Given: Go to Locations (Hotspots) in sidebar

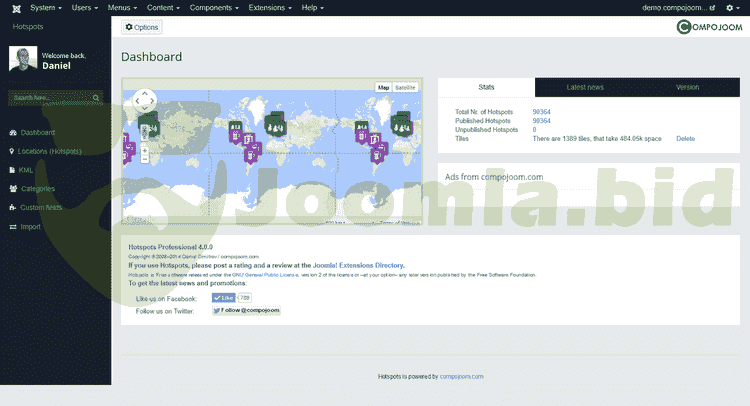Looking at the screenshot, I should (x=50, y=151).
